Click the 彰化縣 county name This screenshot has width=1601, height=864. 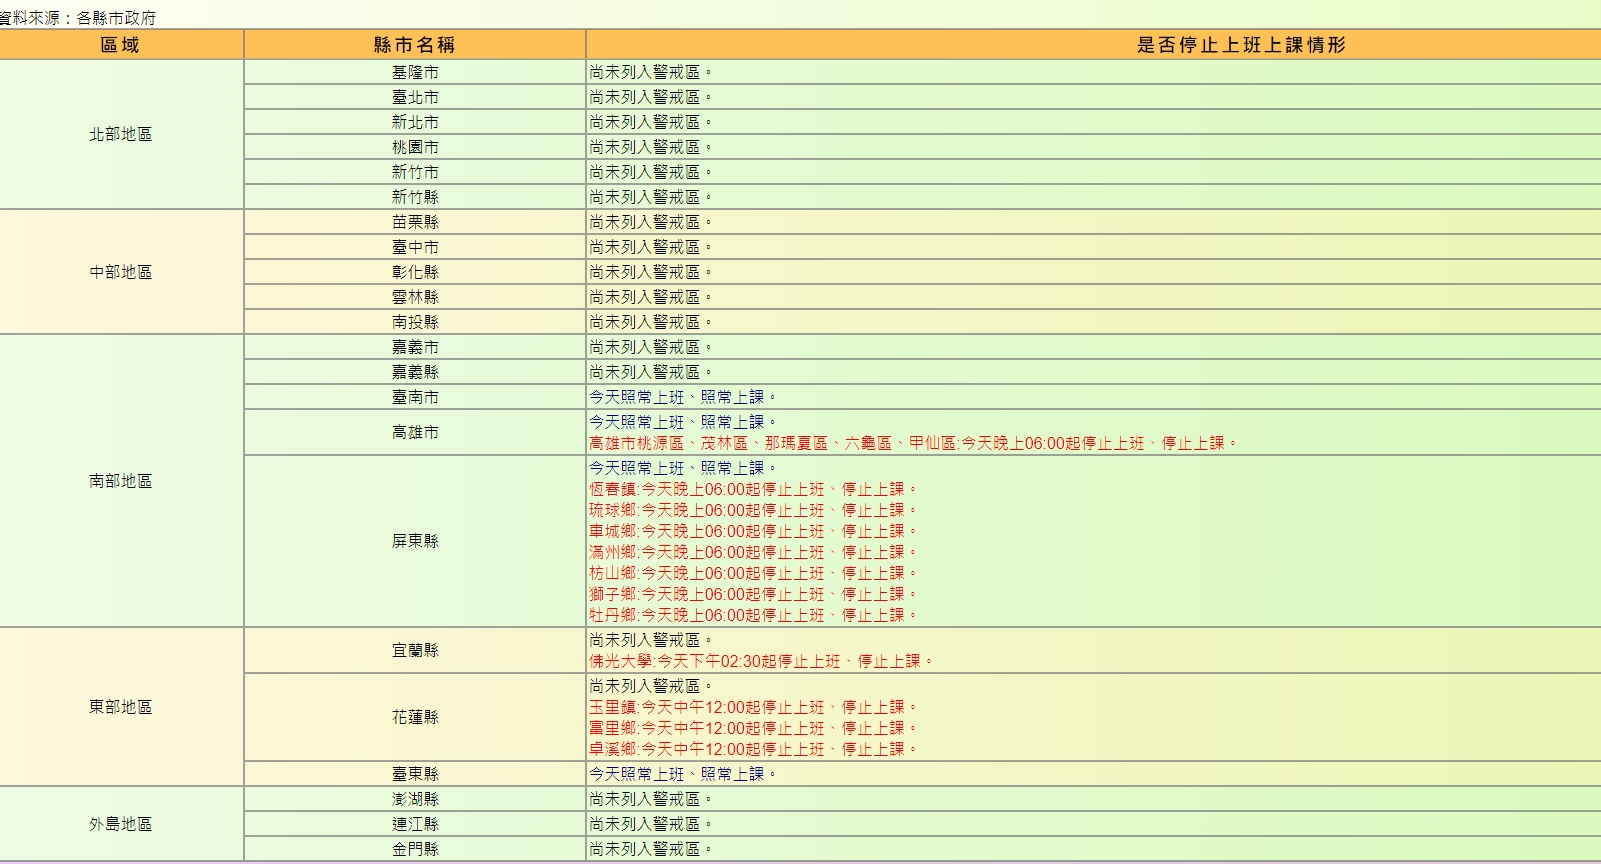[415, 272]
